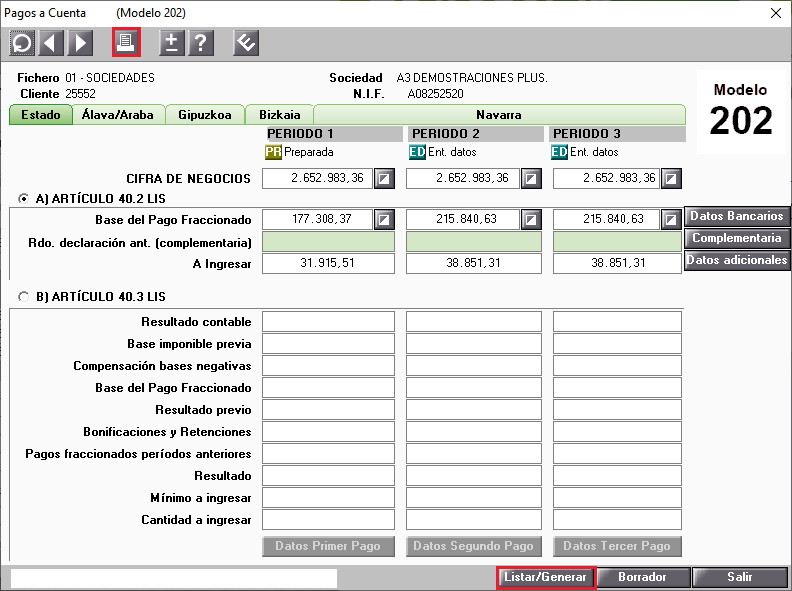Viewport: 792px width, 591px height.
Task: Click Periodo 3 Base del Pago Fraccionado field
Action: tap(606, 220)
